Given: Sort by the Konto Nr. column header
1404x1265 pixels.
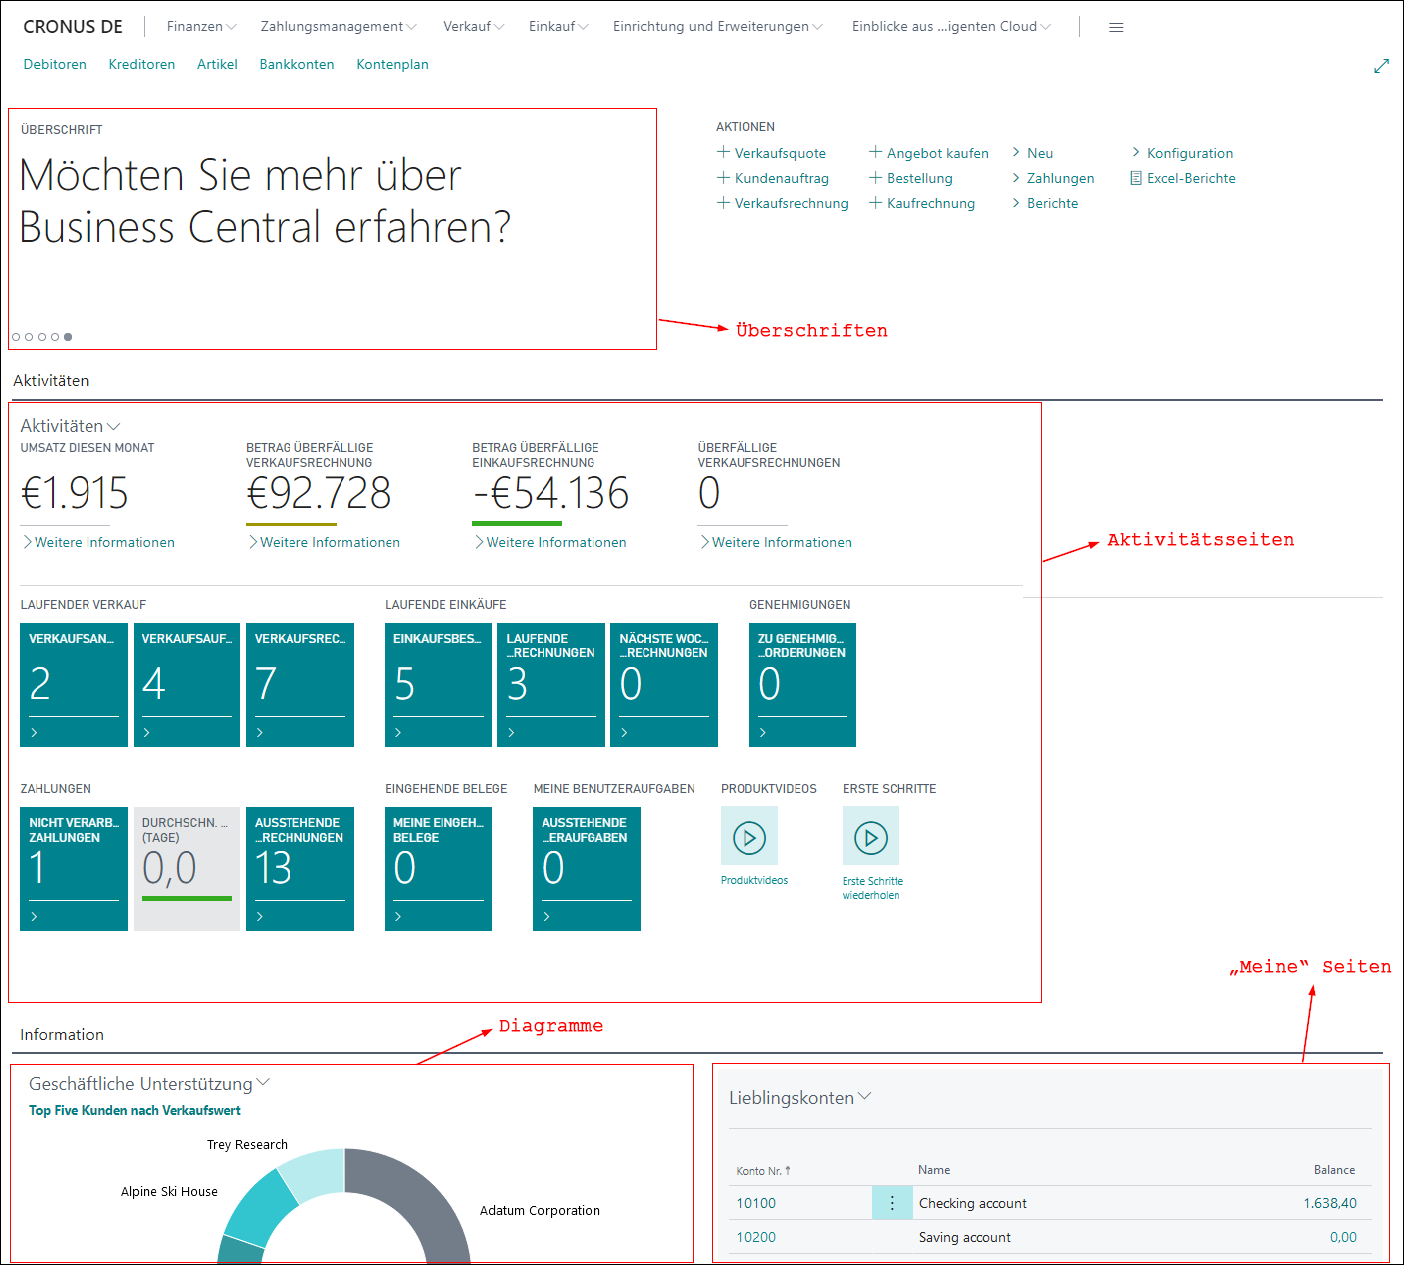Looking at the screenshot, I should click(763, 1170).
